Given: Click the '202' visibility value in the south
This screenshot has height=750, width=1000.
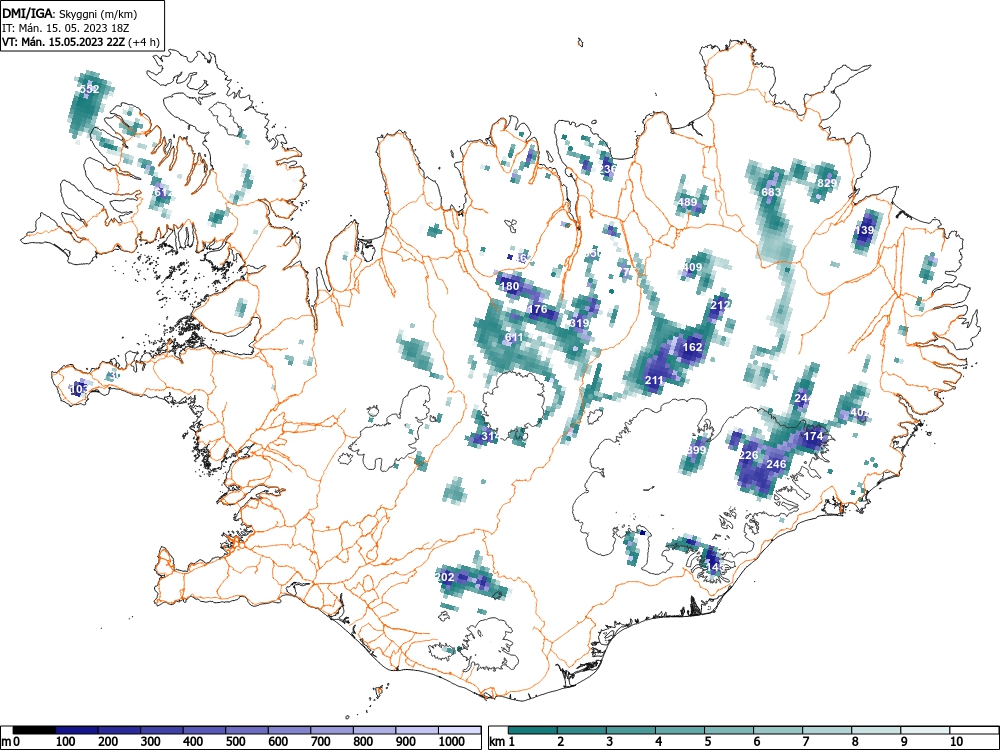Looking at the screenshot, I should coord(445,577).
